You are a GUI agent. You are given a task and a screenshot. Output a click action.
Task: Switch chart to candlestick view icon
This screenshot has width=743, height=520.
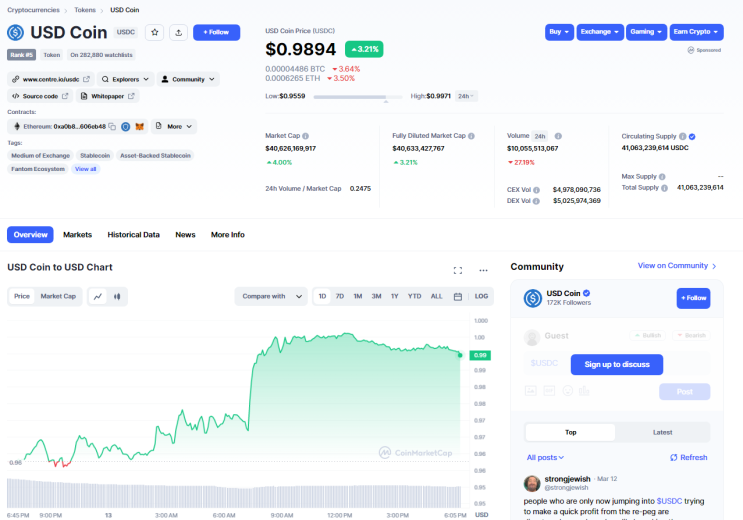pyautogui.click(x=117, y=296)
